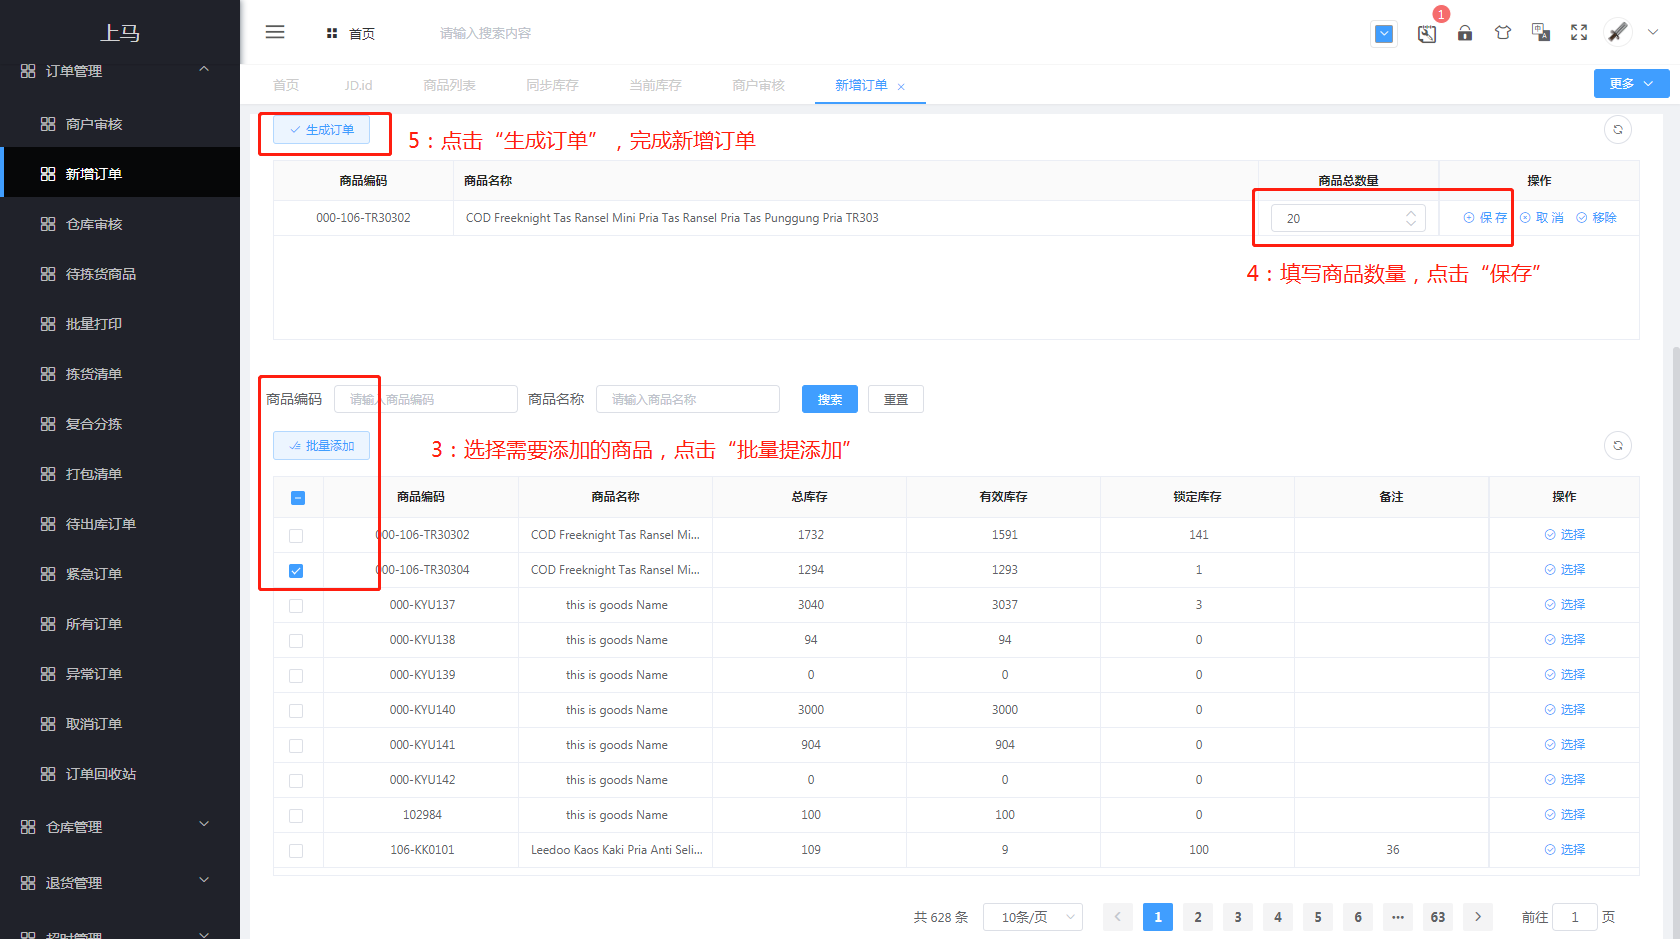Click the sword user avatar
The image size is (1680, 939).
(1618, 32)
